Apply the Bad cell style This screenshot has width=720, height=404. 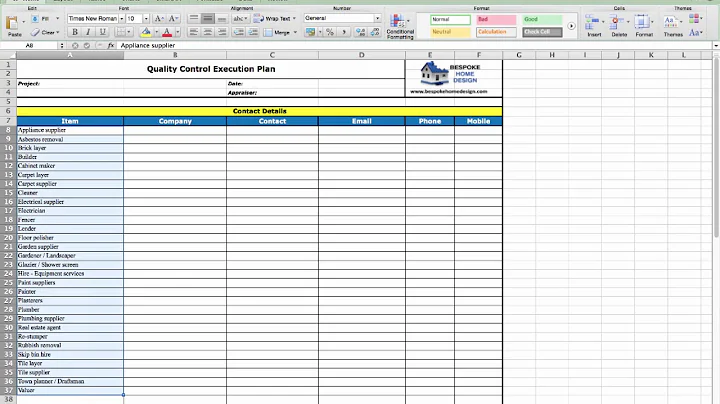point(496,20)
